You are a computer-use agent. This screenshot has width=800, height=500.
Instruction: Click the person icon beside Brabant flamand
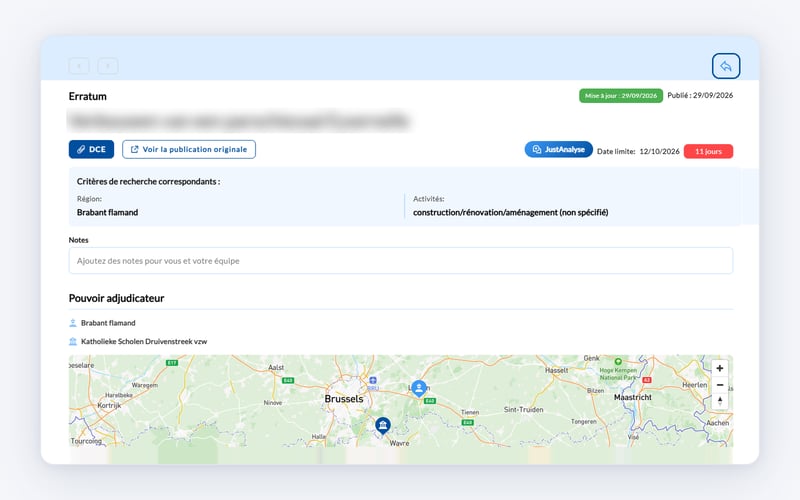pyautogui.click(x=72, y=323)
